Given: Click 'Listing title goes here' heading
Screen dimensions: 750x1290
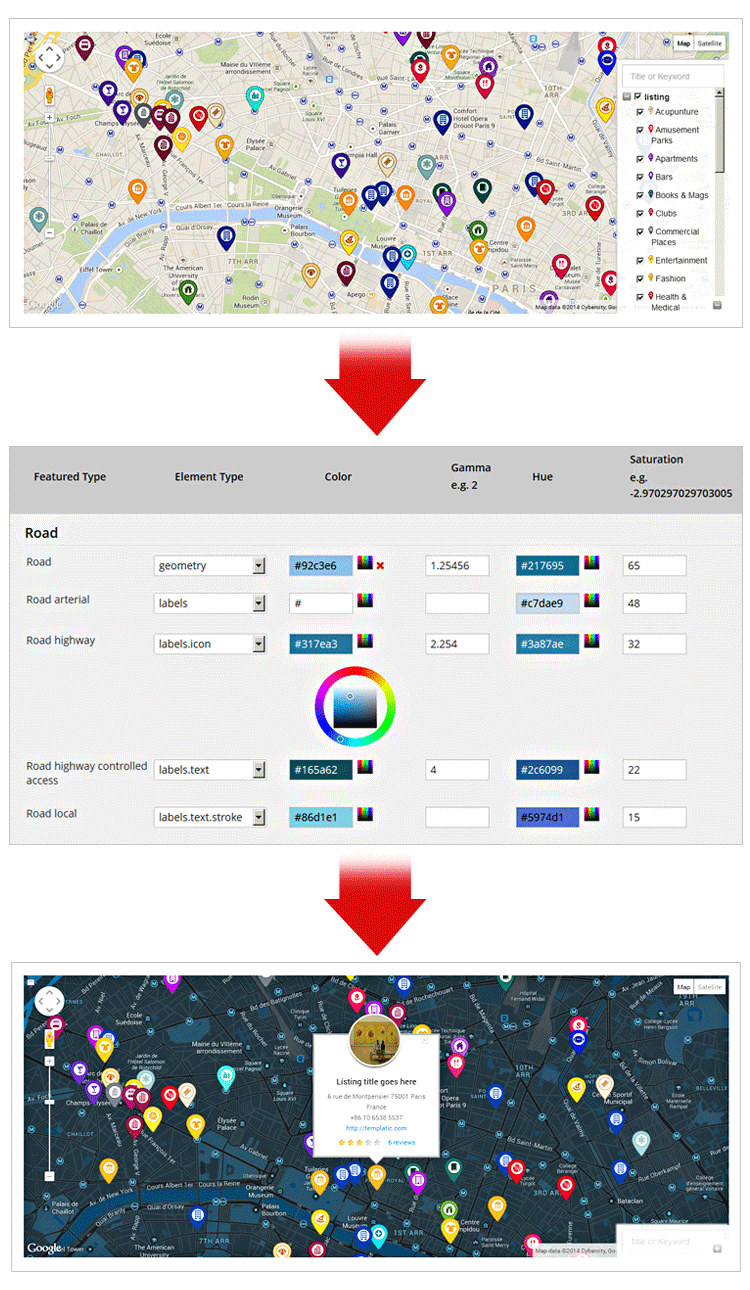Looking at the screenshot, I should (376, 1081).
